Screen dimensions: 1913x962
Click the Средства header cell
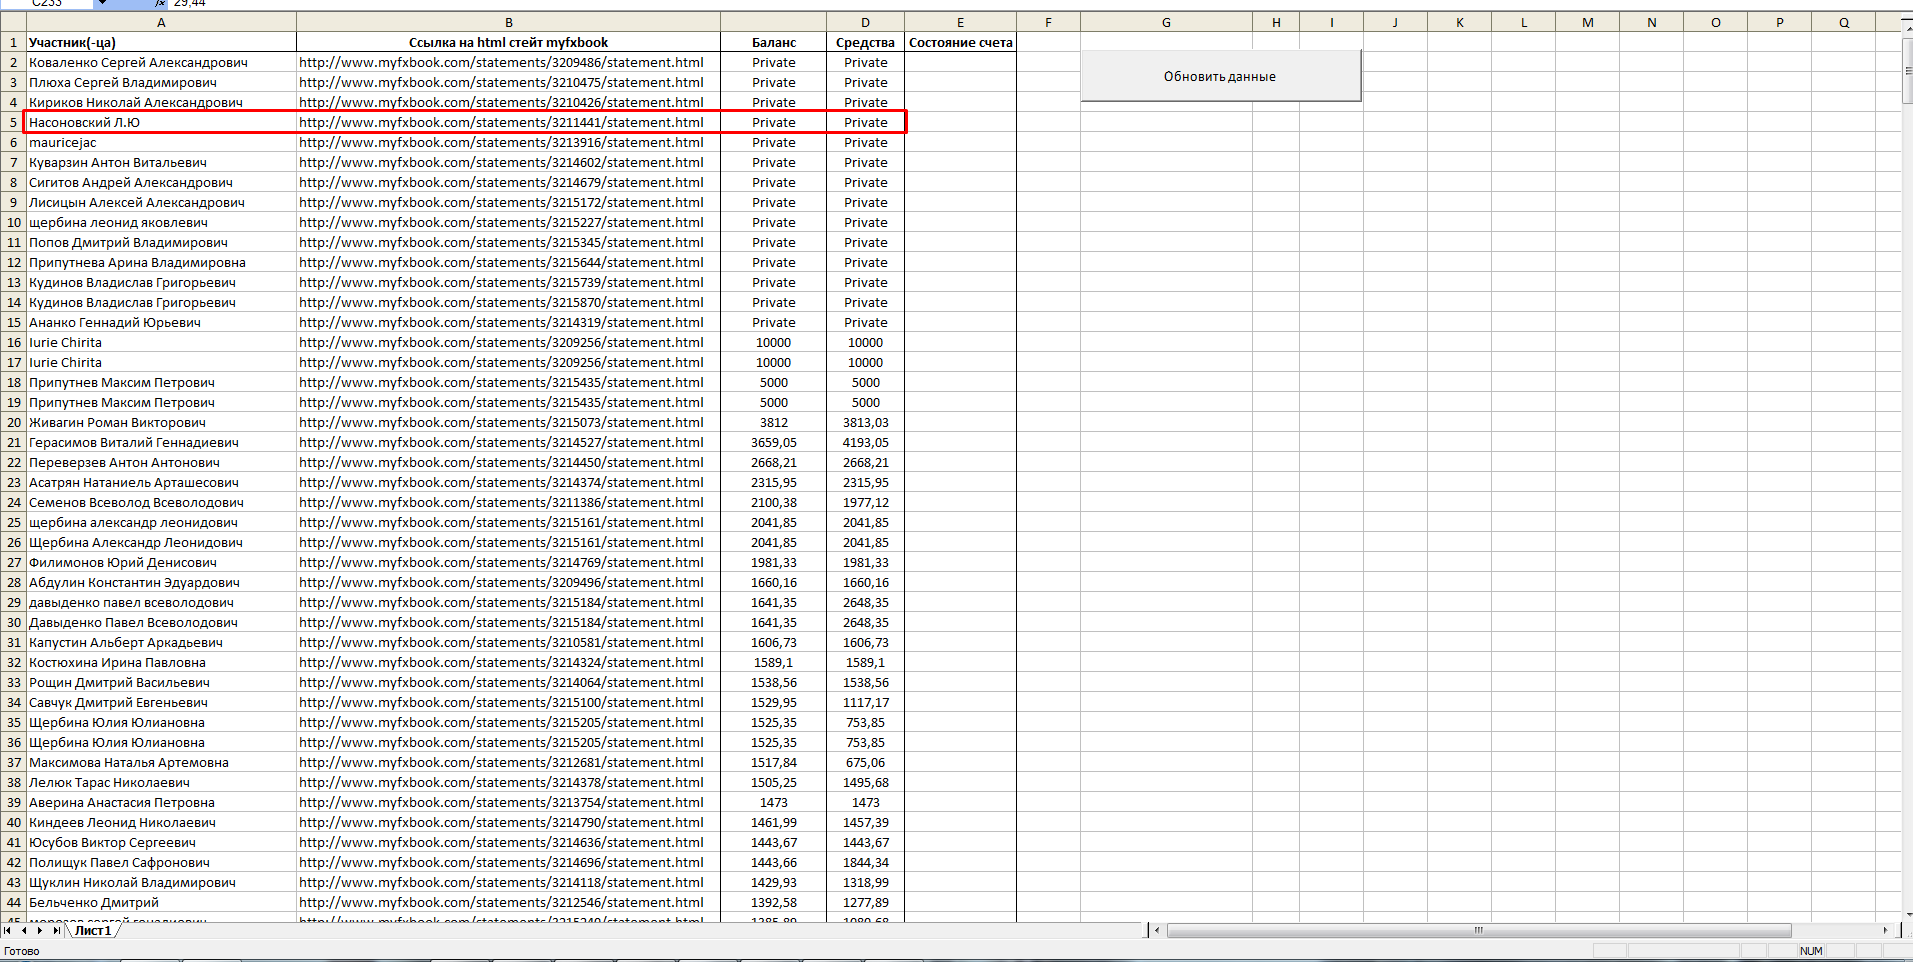click(x=865, y=42)
